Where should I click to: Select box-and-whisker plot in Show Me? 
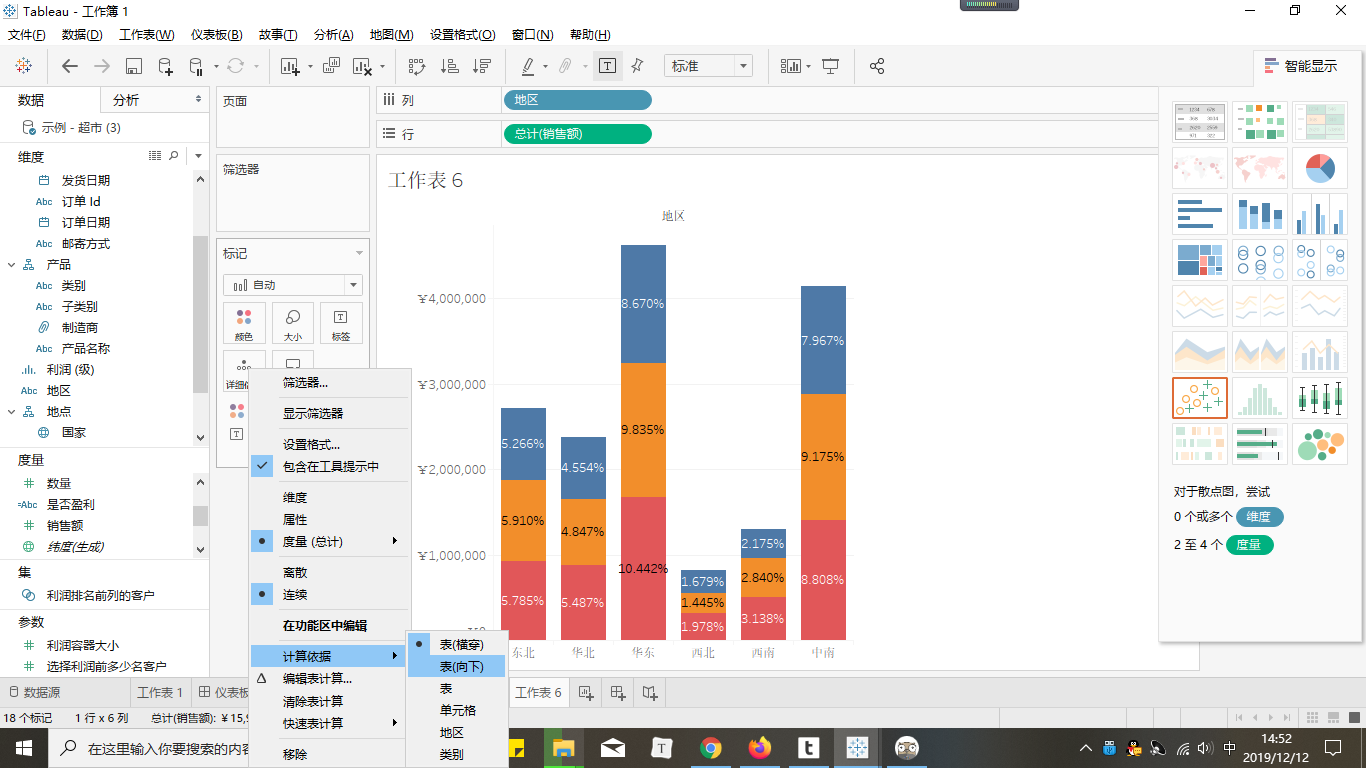click(x=1320, y=398)
